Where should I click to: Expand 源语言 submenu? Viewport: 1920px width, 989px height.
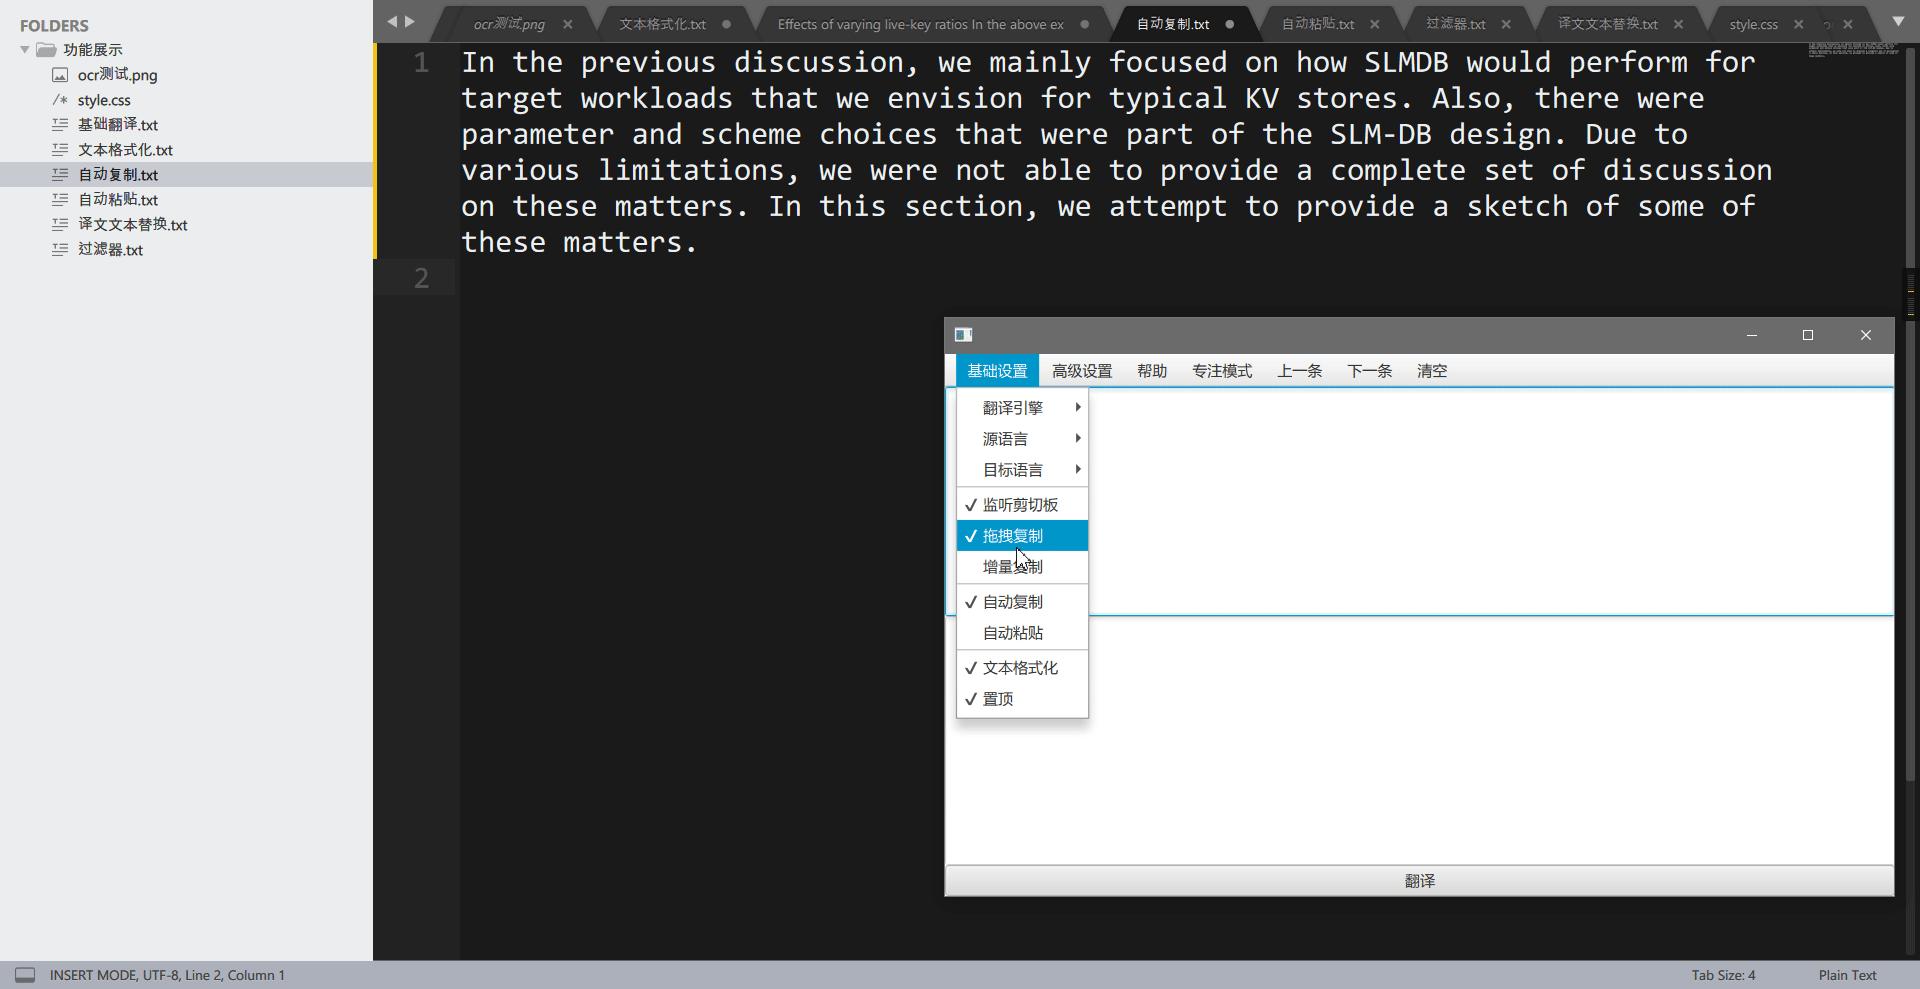pyautogui.click(x=1022, y=439)
